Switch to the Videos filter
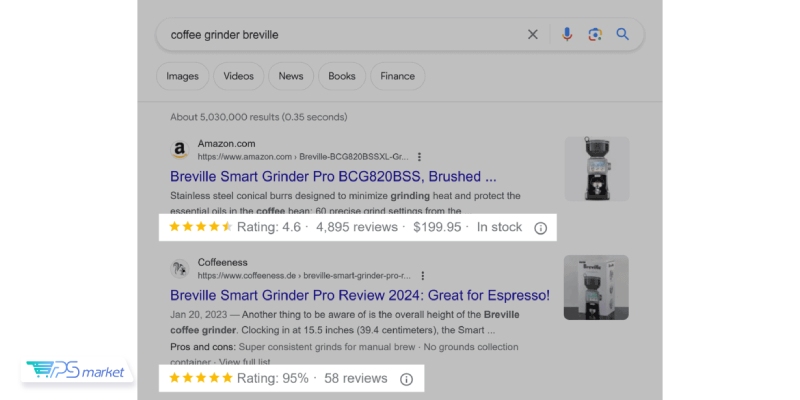Image resolution: width=800 pixels, height=400 pixels. click(x=238, y=76)
